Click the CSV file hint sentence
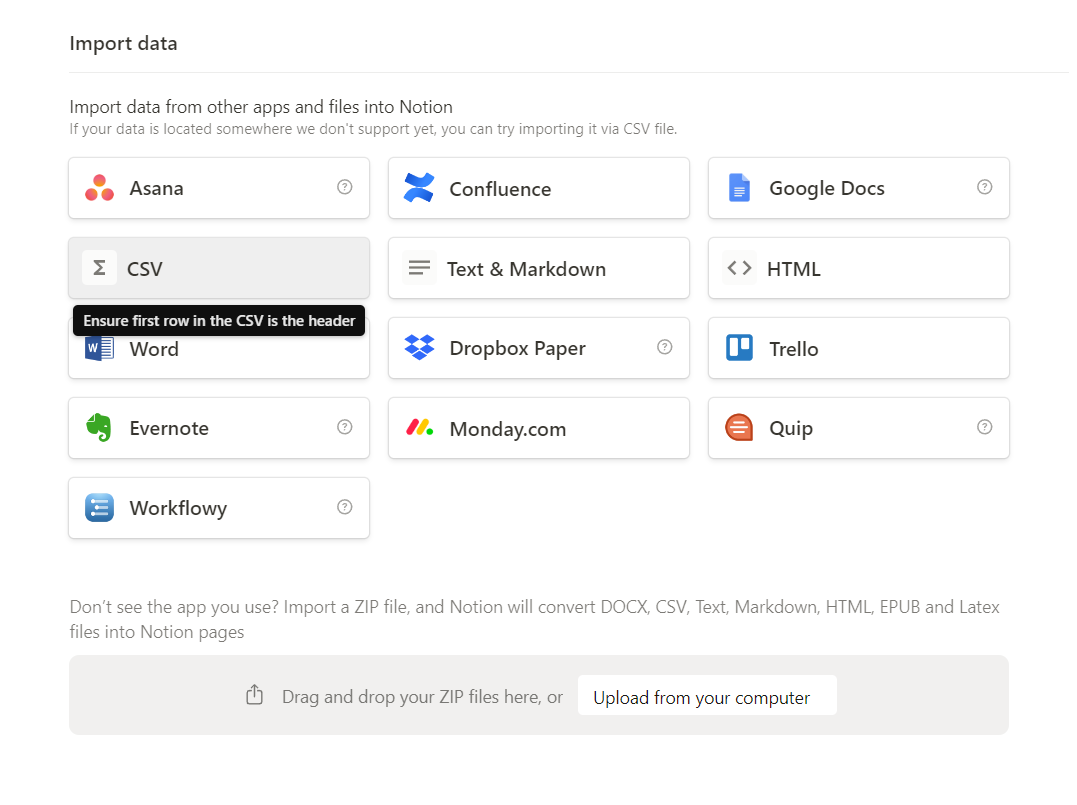The width and height of the screenshot is (1077, 805). (x=373, y=129)
